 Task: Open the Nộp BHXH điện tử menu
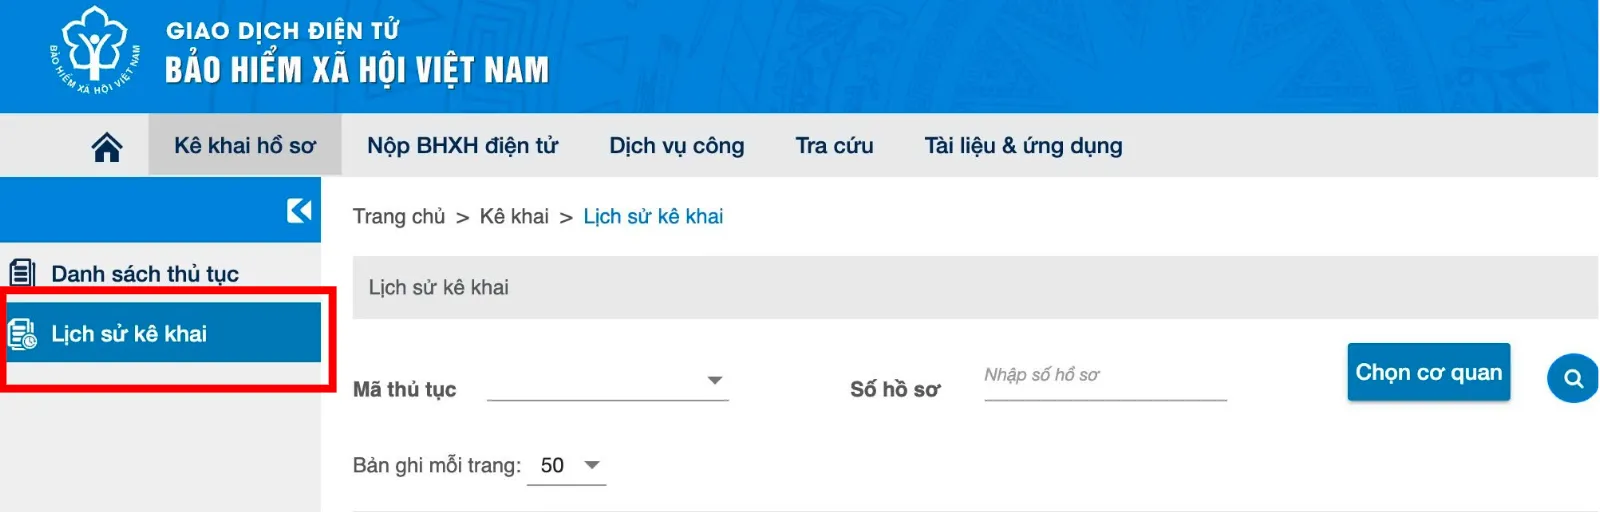[462, 146]
